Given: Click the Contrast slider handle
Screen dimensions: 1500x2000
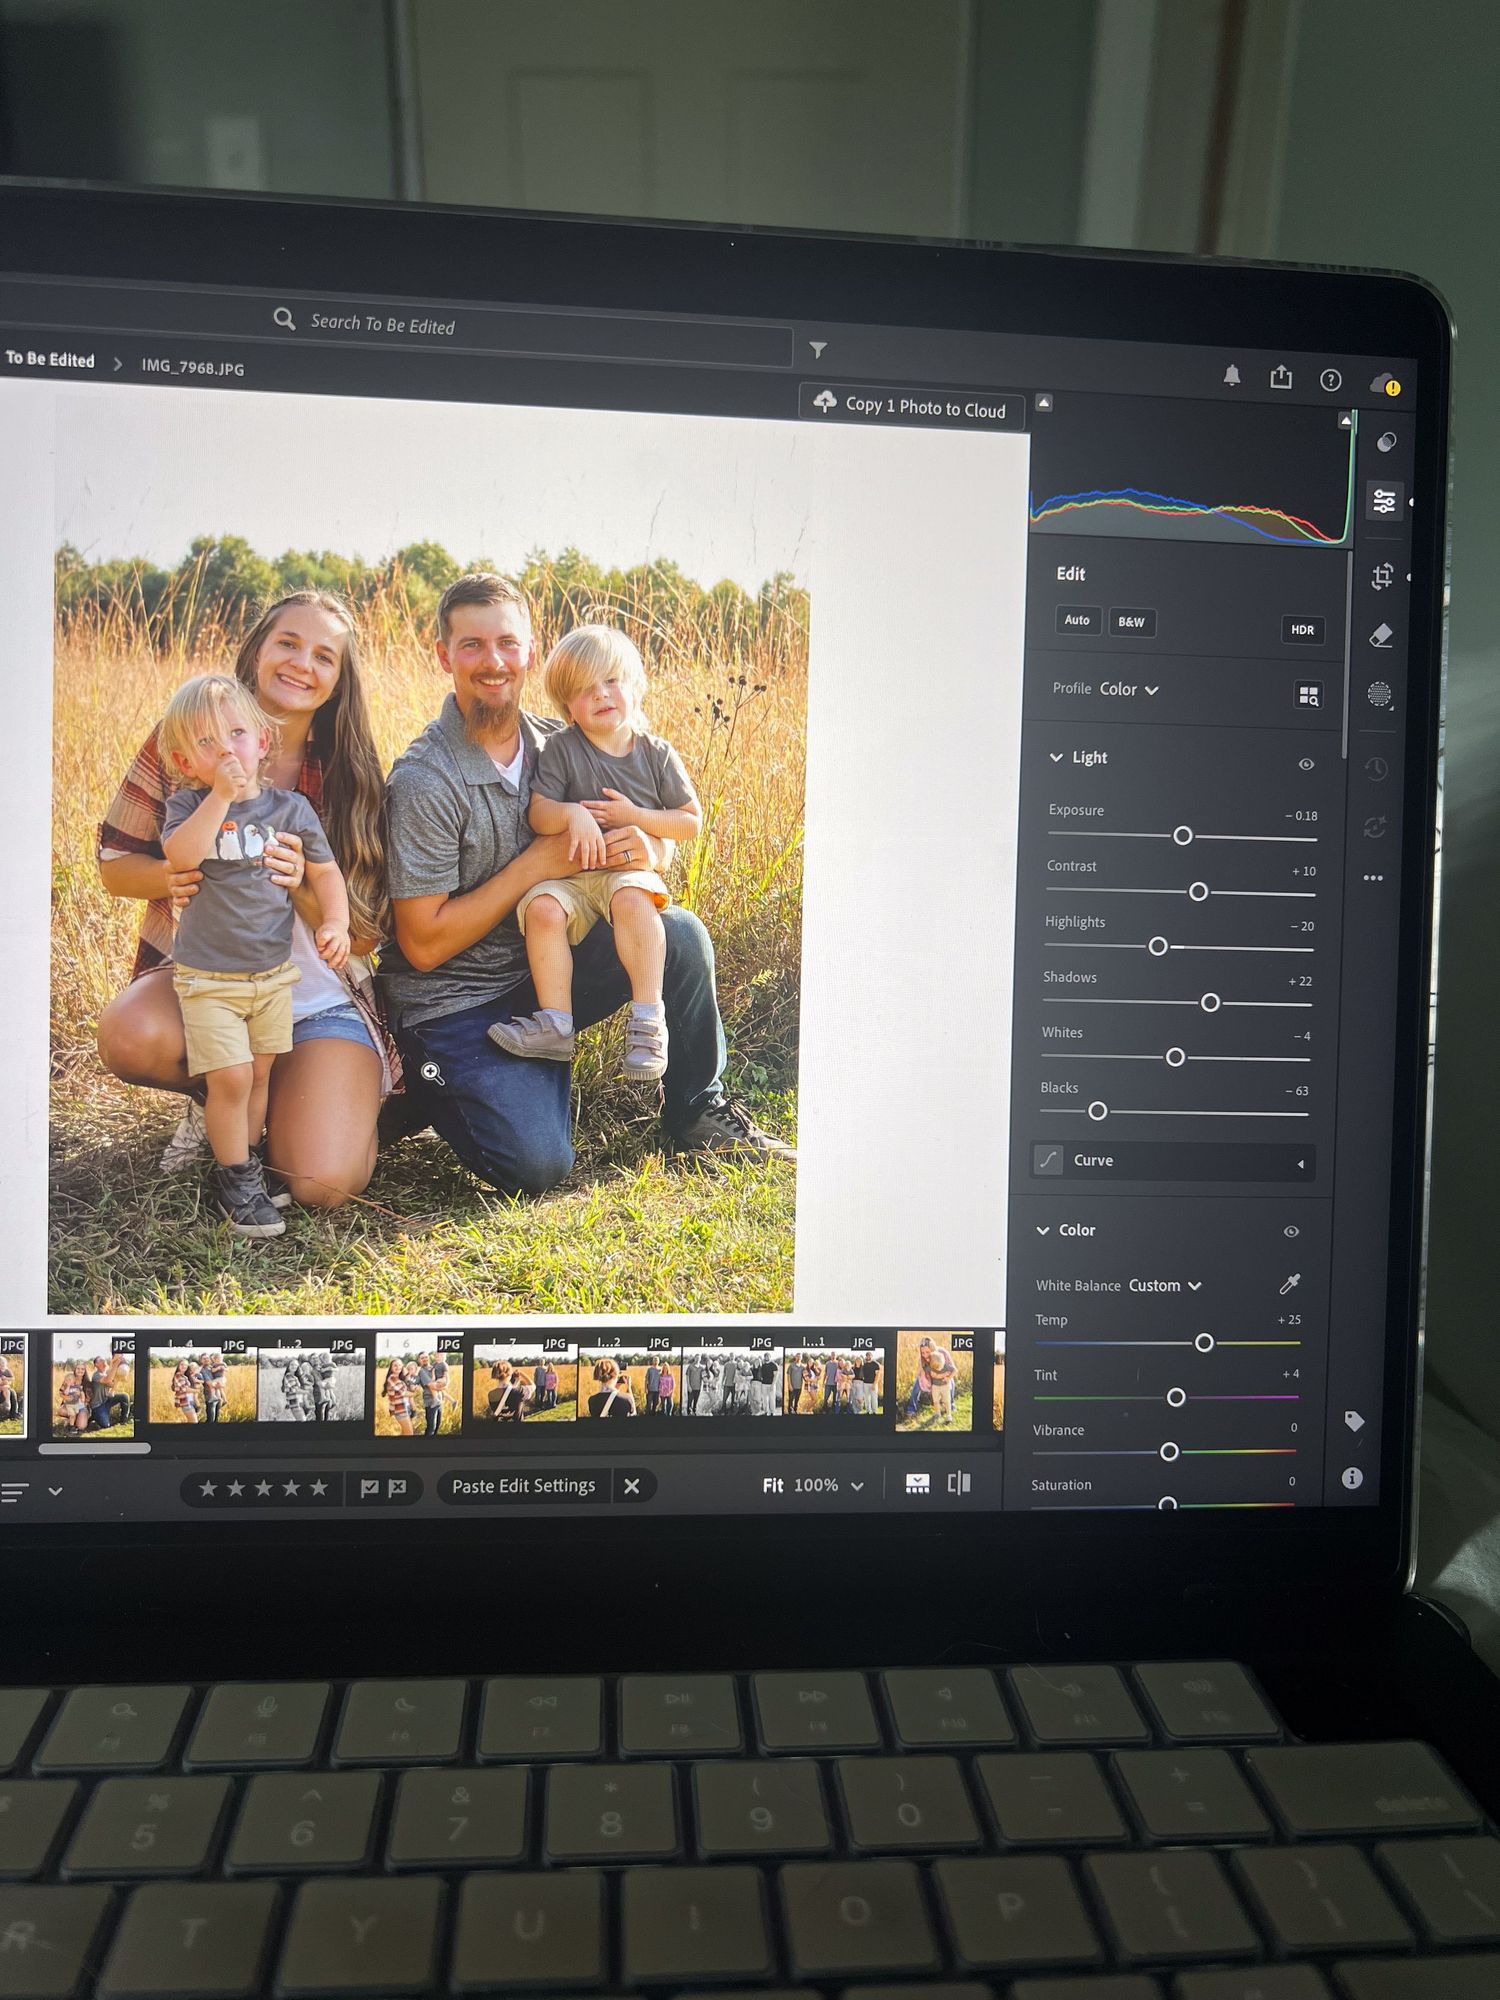Looking at the screenshot, I should [1198, 891].
